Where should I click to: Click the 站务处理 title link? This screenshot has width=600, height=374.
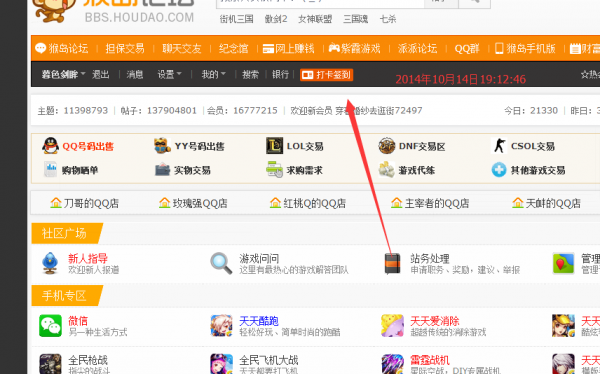430,258
